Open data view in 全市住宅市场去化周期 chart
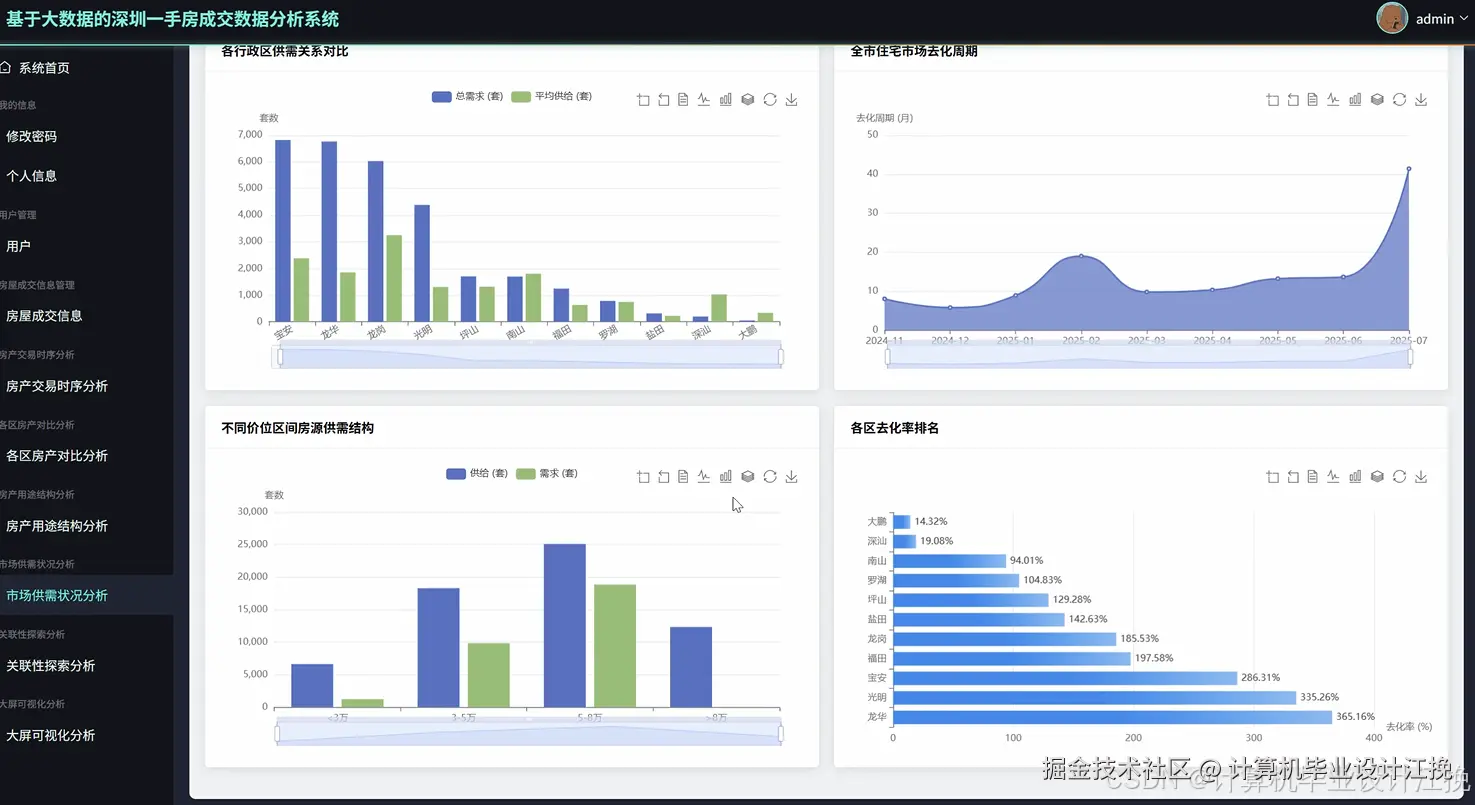The width and height of the screenshot is (1475, 805). point(1312,100)
